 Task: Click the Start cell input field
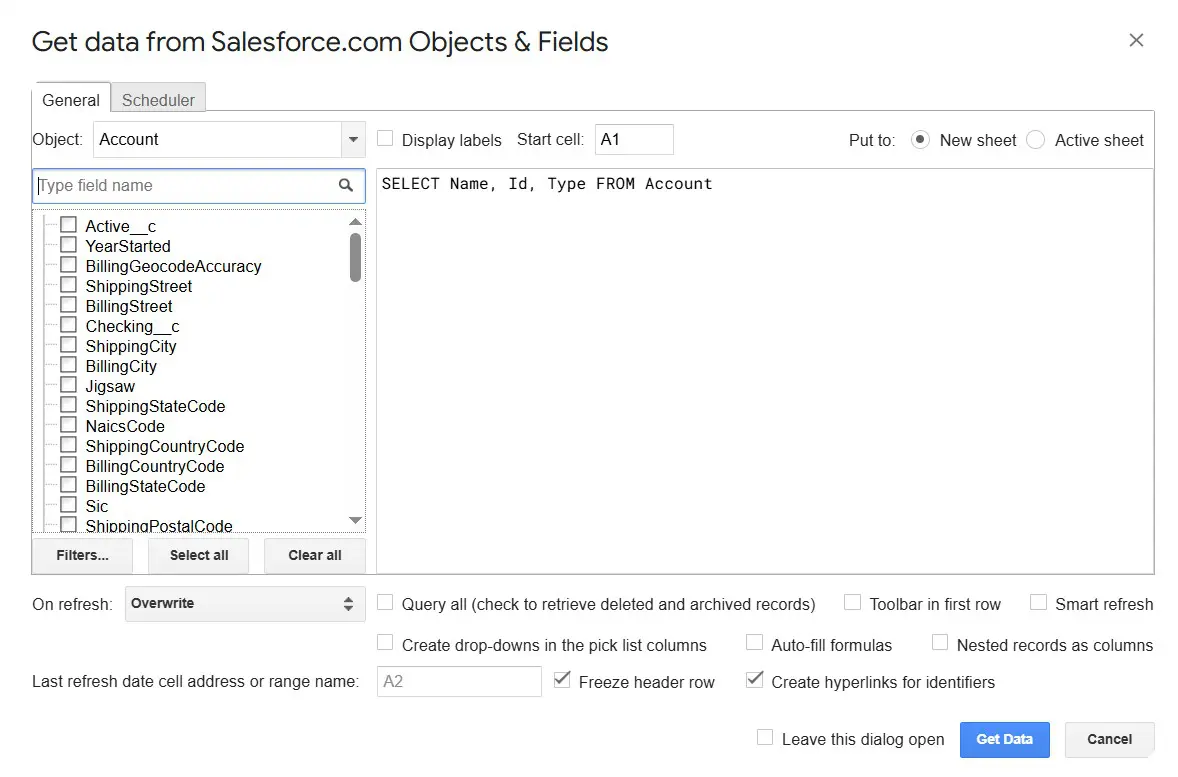pyautogui.click(x=634, y=140)
